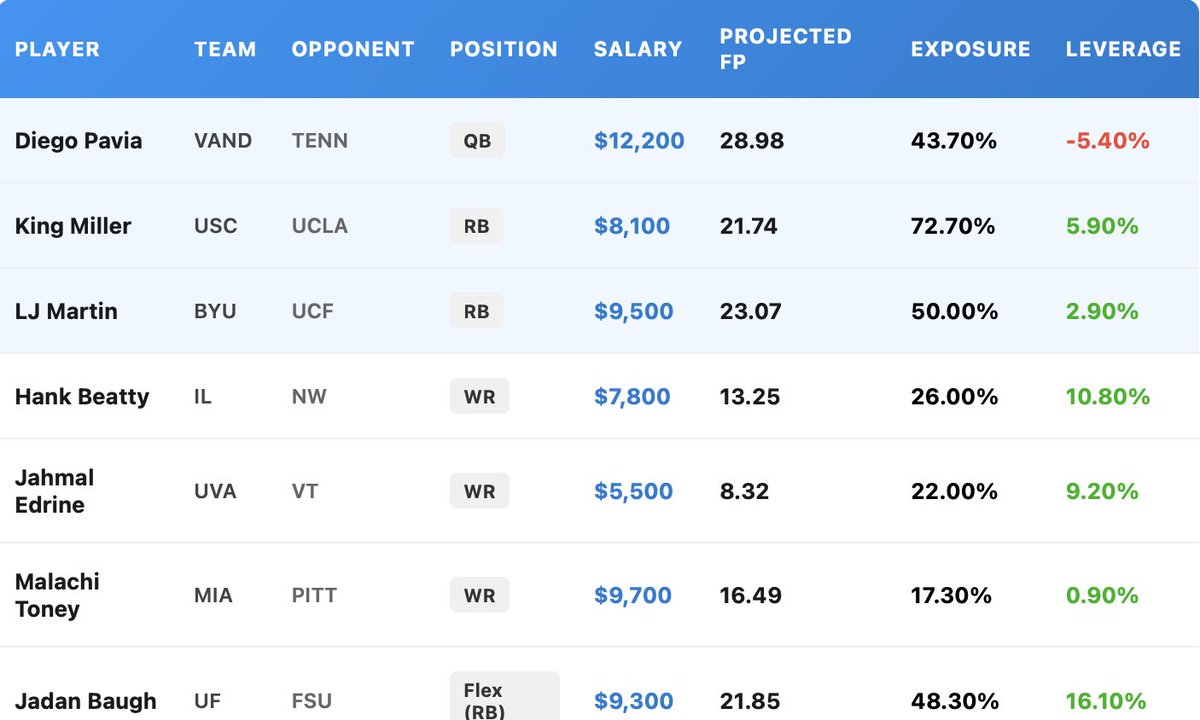Viewport: 1200px width, 720px height.
Task: Open Malachi Toney player entry
Action: pos(57,595)
